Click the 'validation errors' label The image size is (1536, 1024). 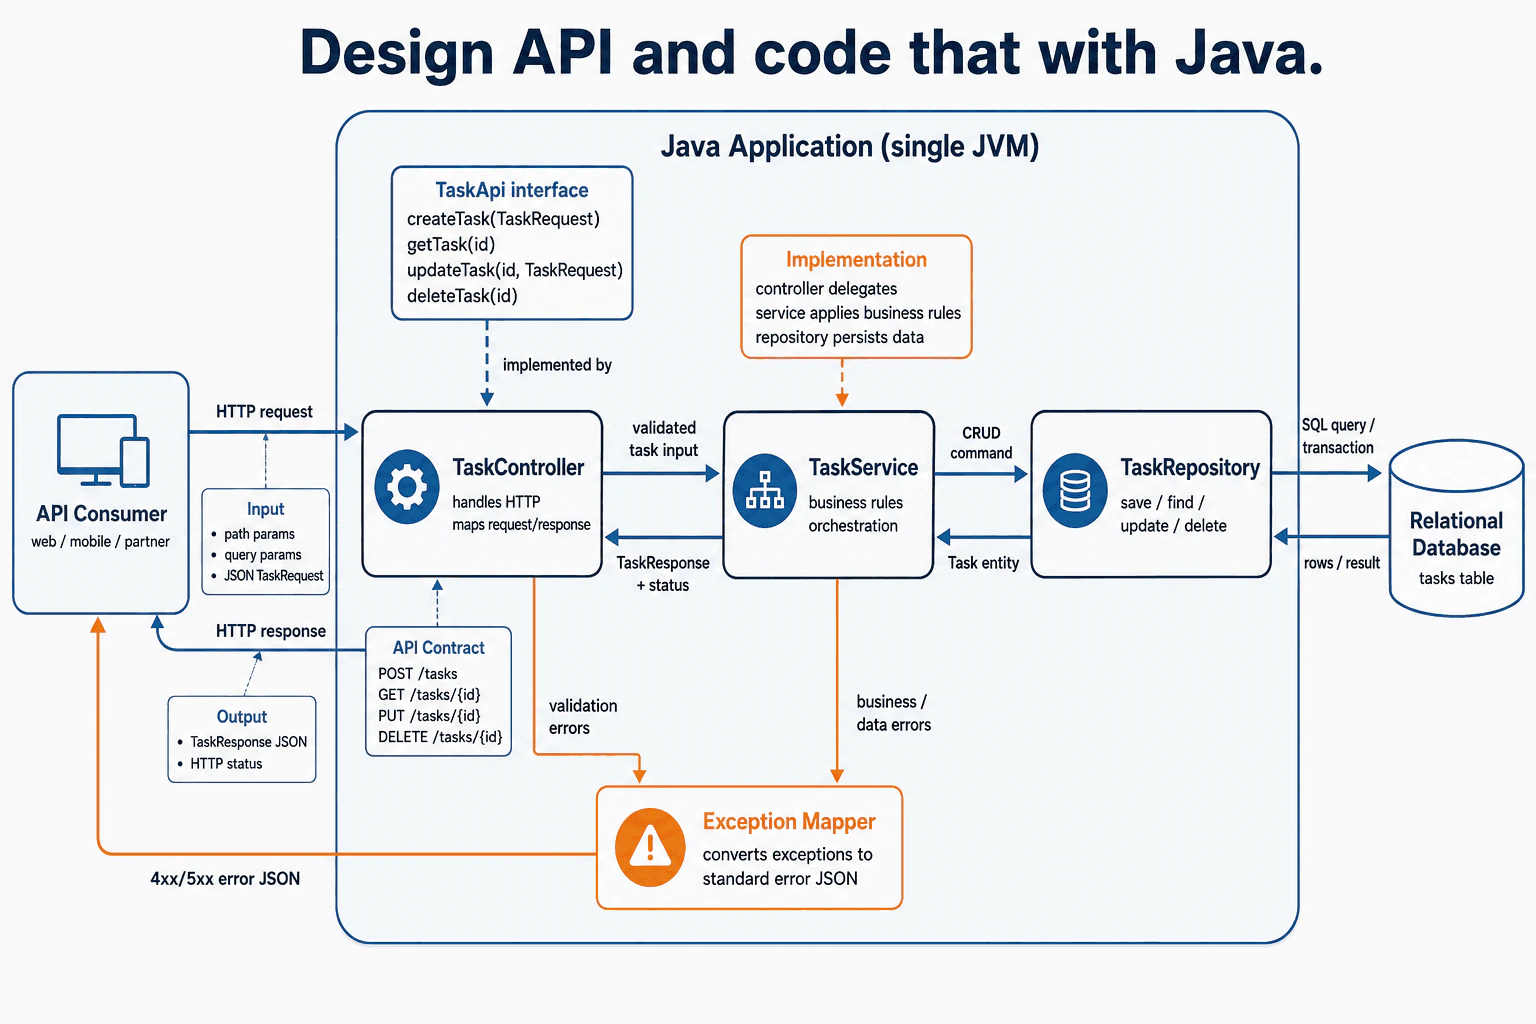583,717
